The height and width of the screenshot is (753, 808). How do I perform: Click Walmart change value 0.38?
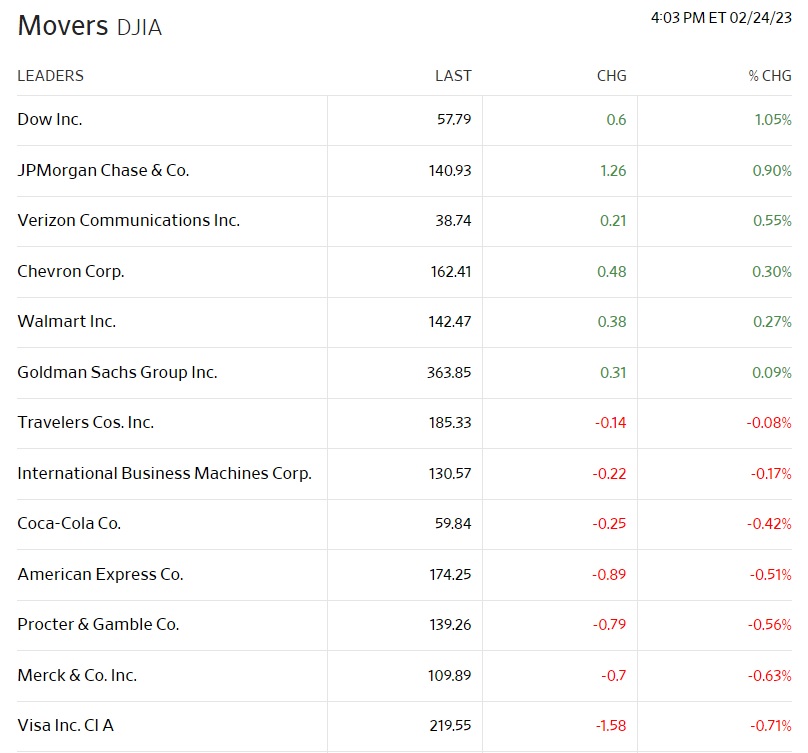[612, 322]
